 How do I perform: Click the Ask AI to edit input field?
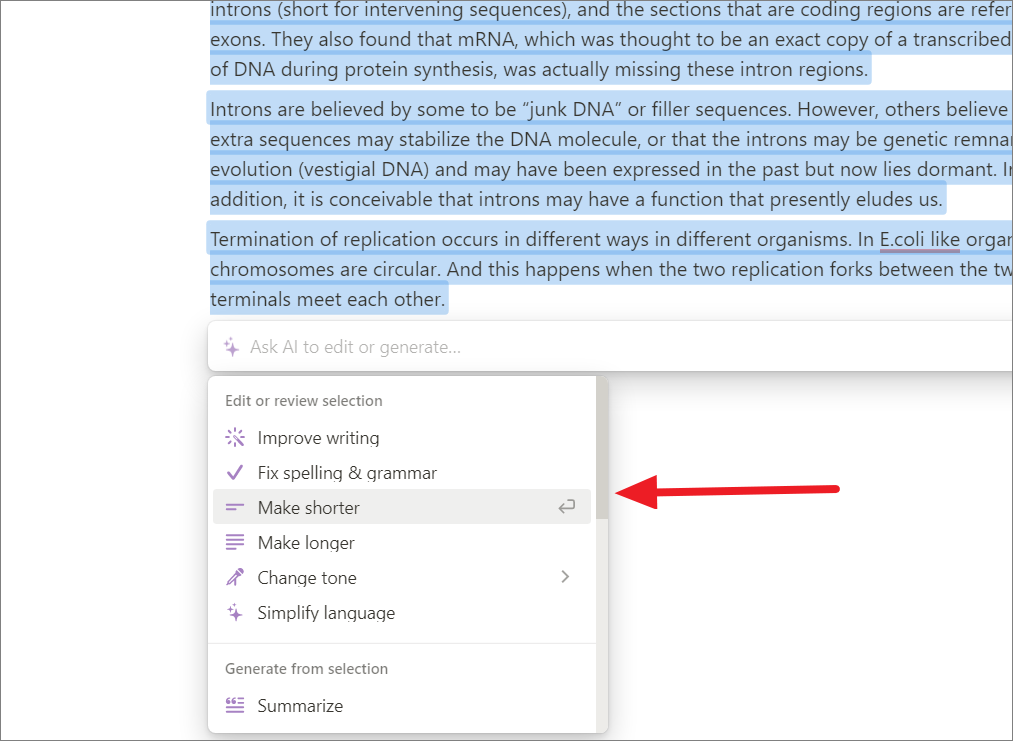coord(611,347)
